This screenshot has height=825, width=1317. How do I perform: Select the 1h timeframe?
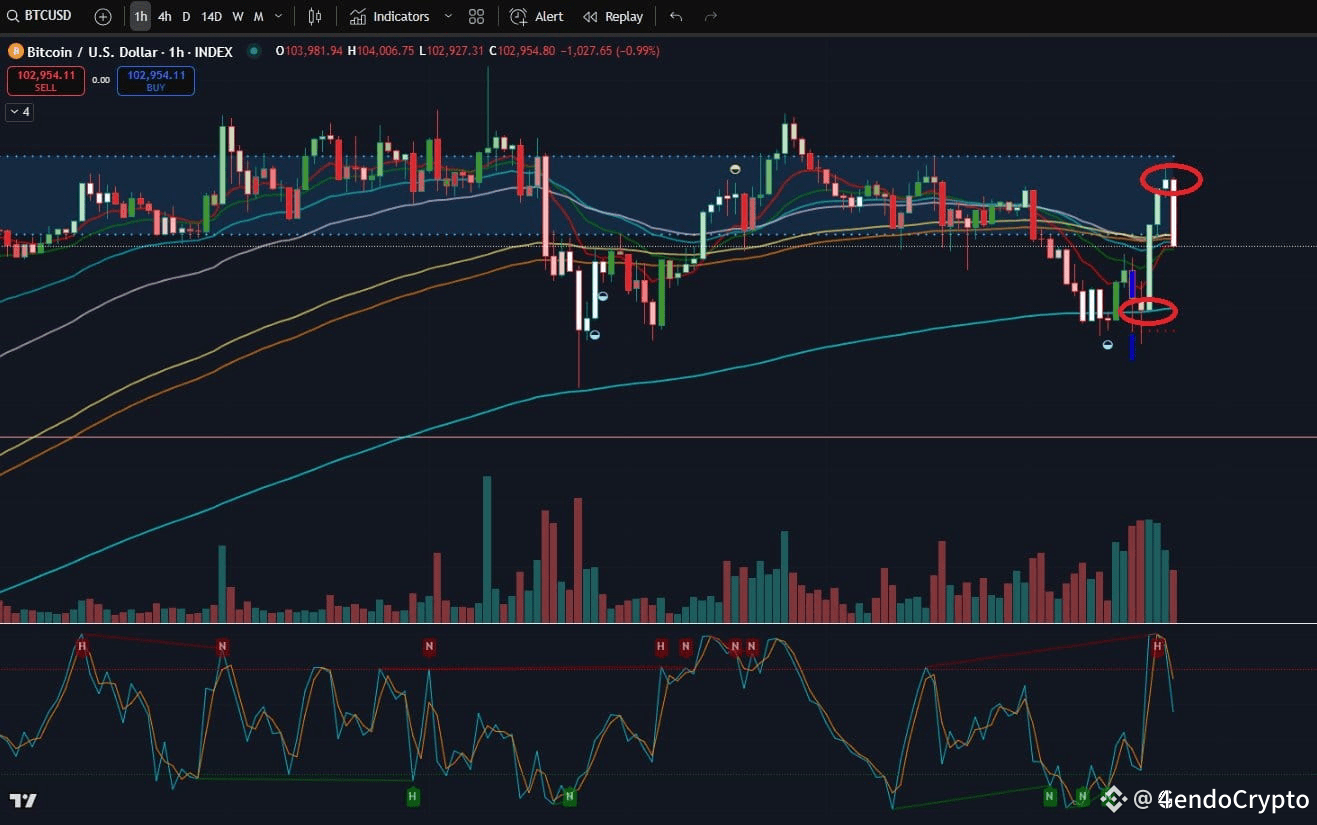pyautogui.click(x=140, y=17)
